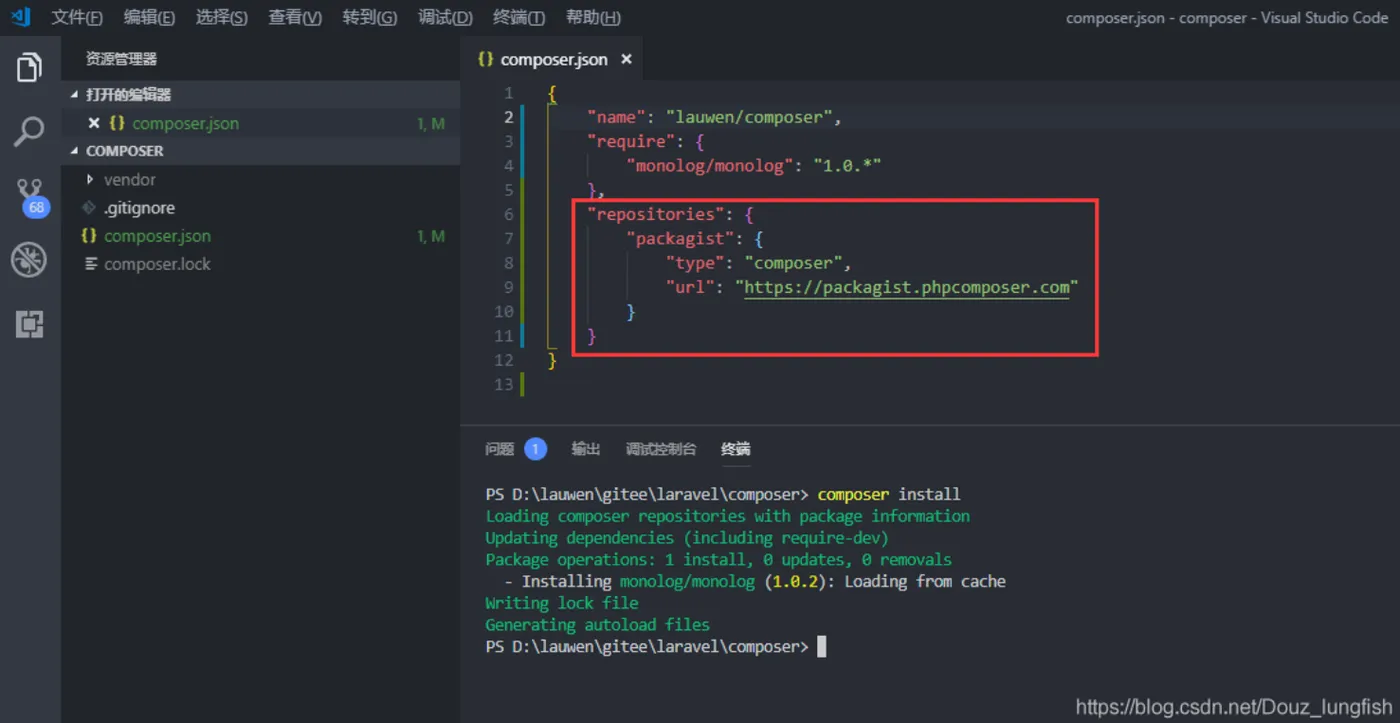Image resolution: width=1400 pixels, height=723 pixels.
Task: Click the composer.lock file icon
Action: [91, 264]
